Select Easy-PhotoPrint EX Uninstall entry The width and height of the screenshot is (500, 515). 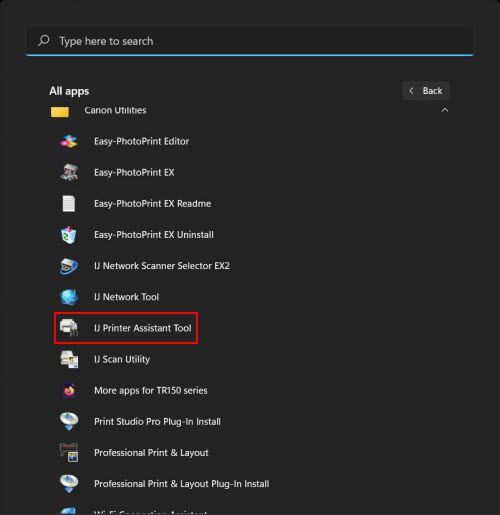pos(154,235)
